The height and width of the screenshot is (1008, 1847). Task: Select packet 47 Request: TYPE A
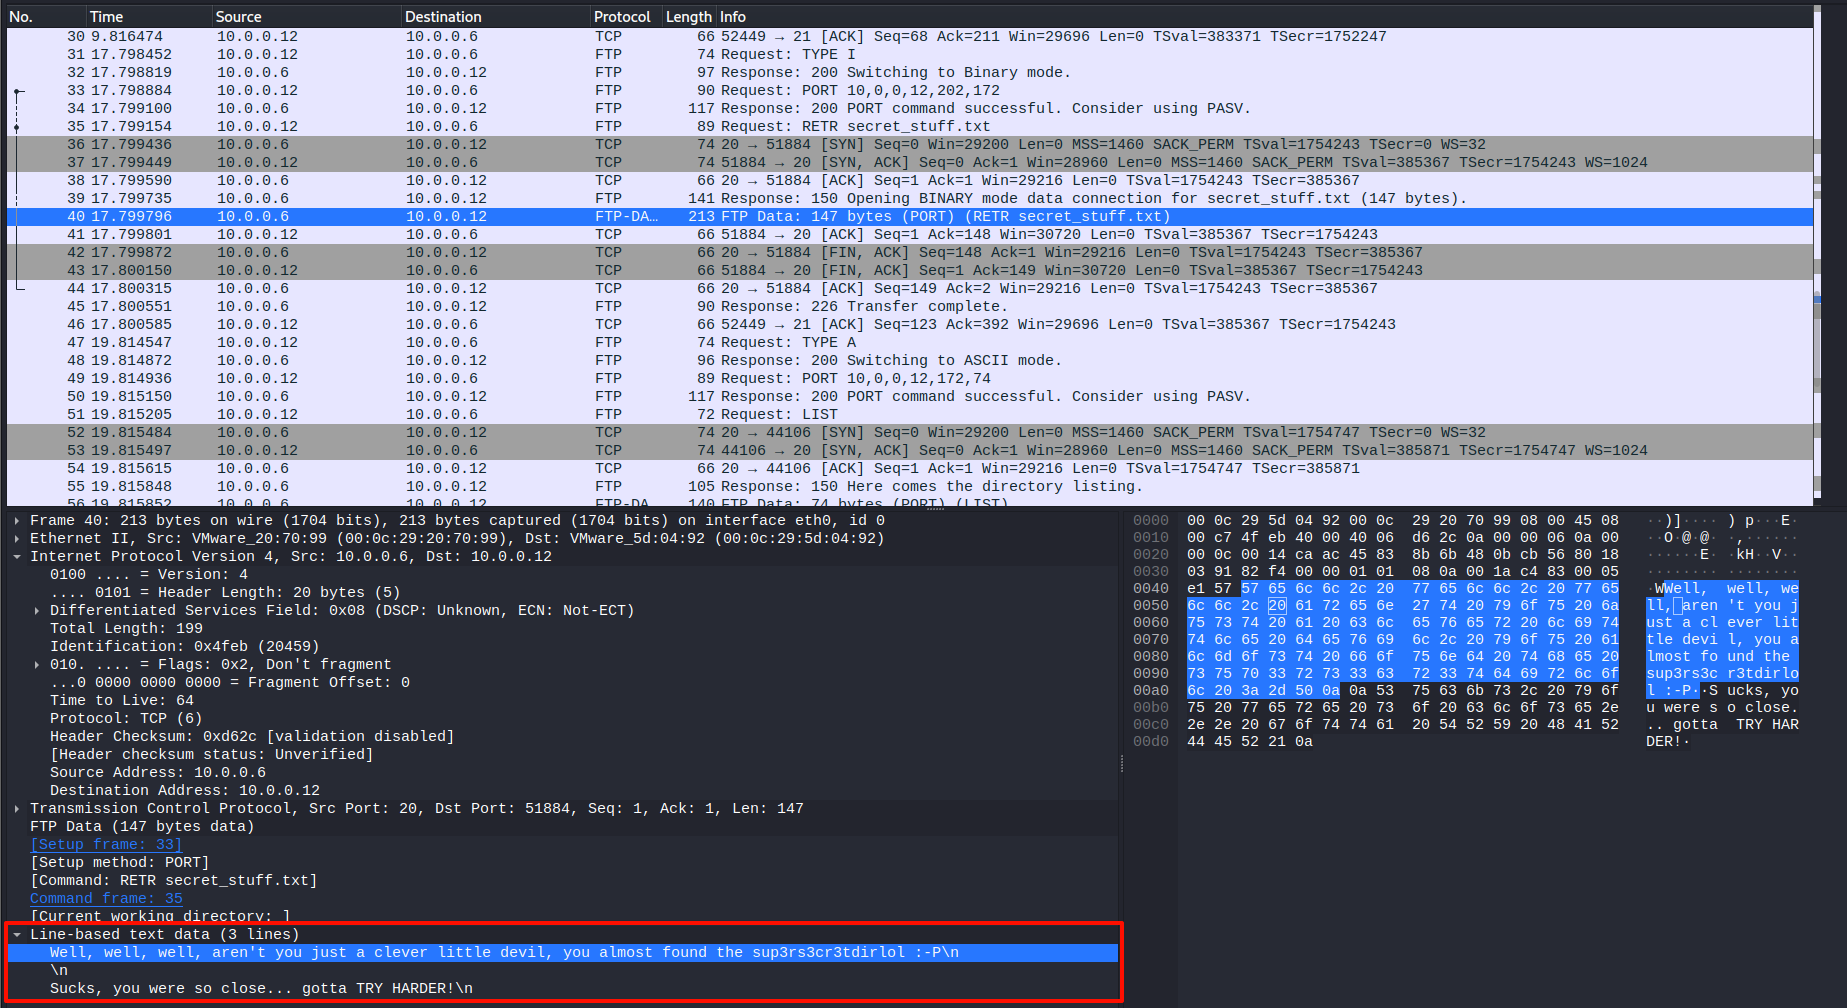(x=909, y=343)
